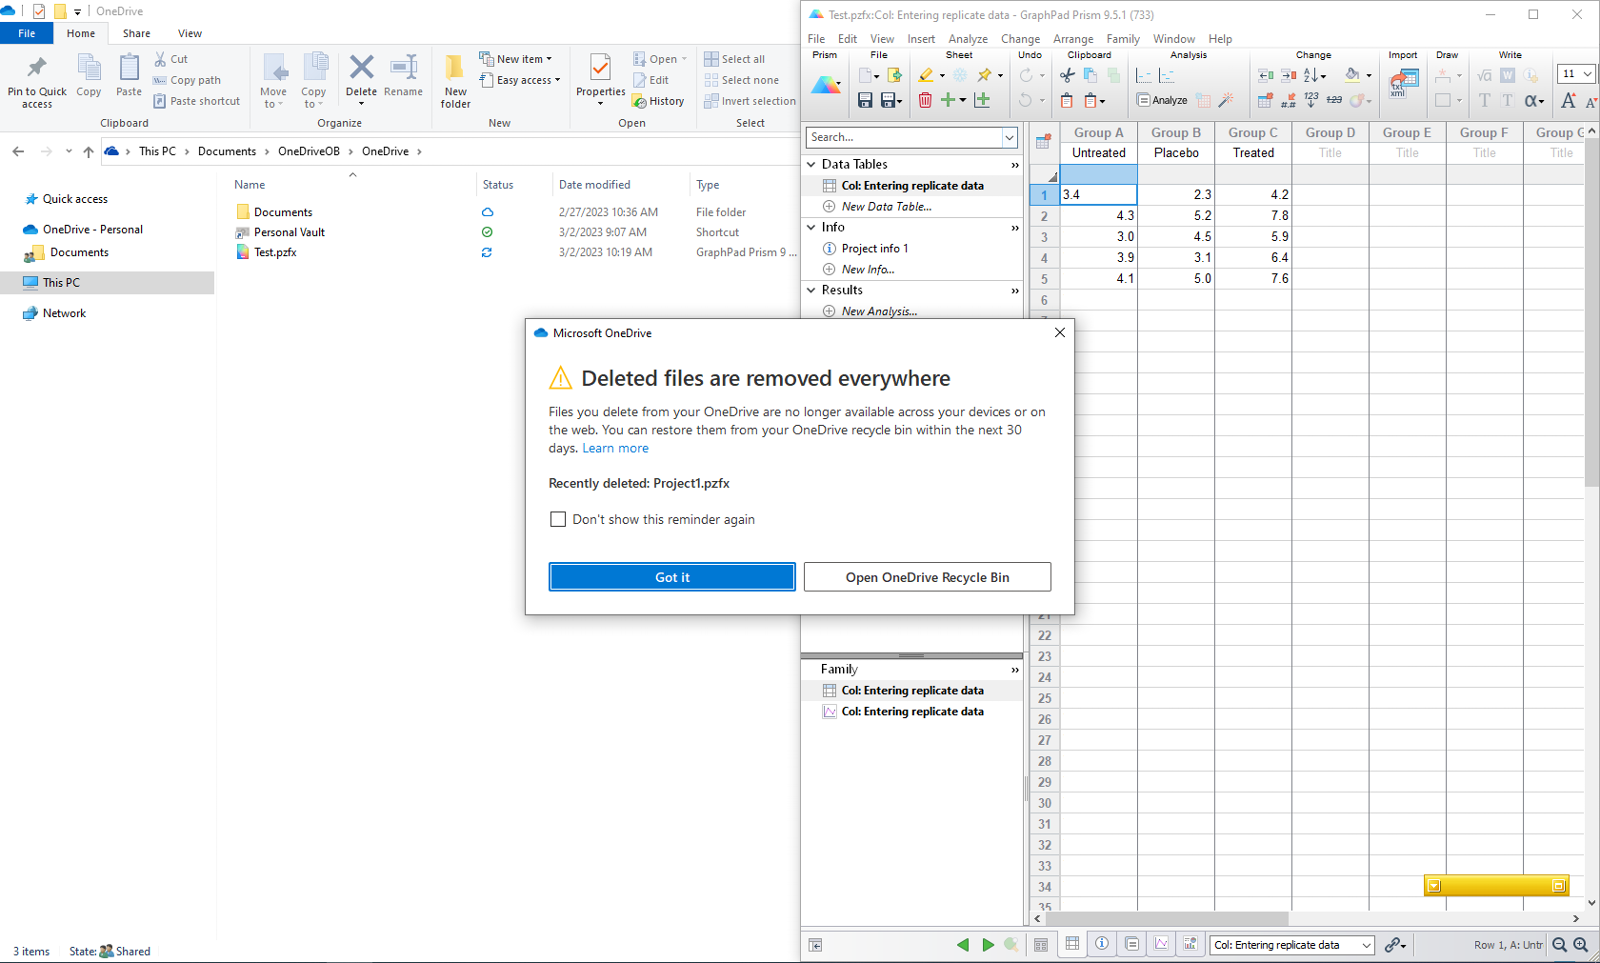Click in the Prism navigator Search field
Screen dimensions: 1600x963
click(904, 137)
